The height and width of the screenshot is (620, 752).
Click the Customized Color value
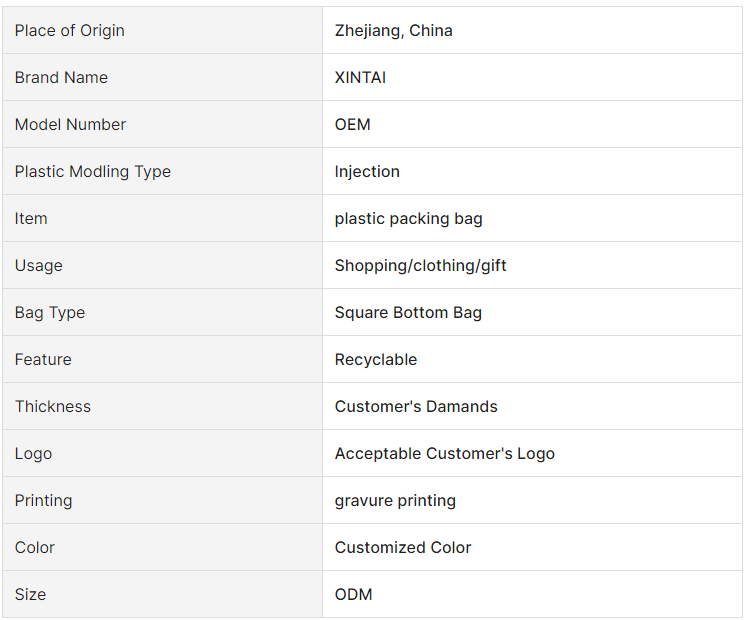(403, 547)
